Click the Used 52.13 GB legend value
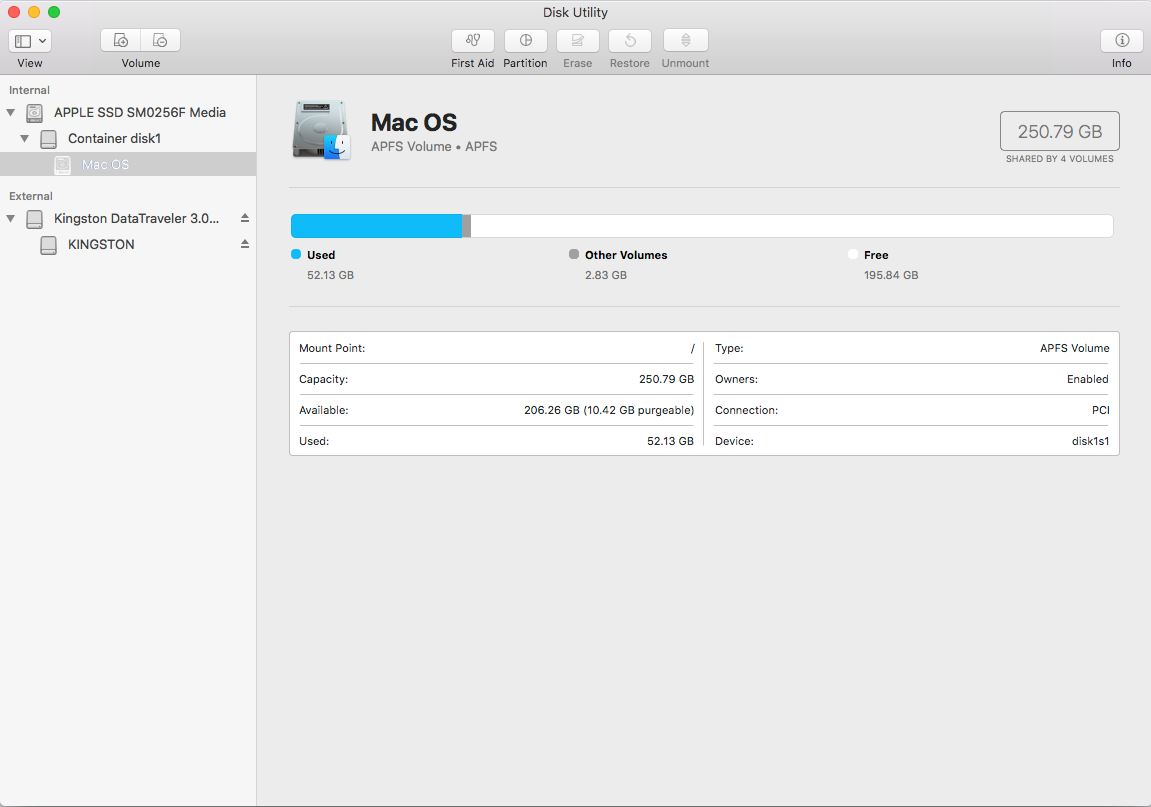This screenshot has height=807, width=1151. pyautogui.click(x=330, y=275)
